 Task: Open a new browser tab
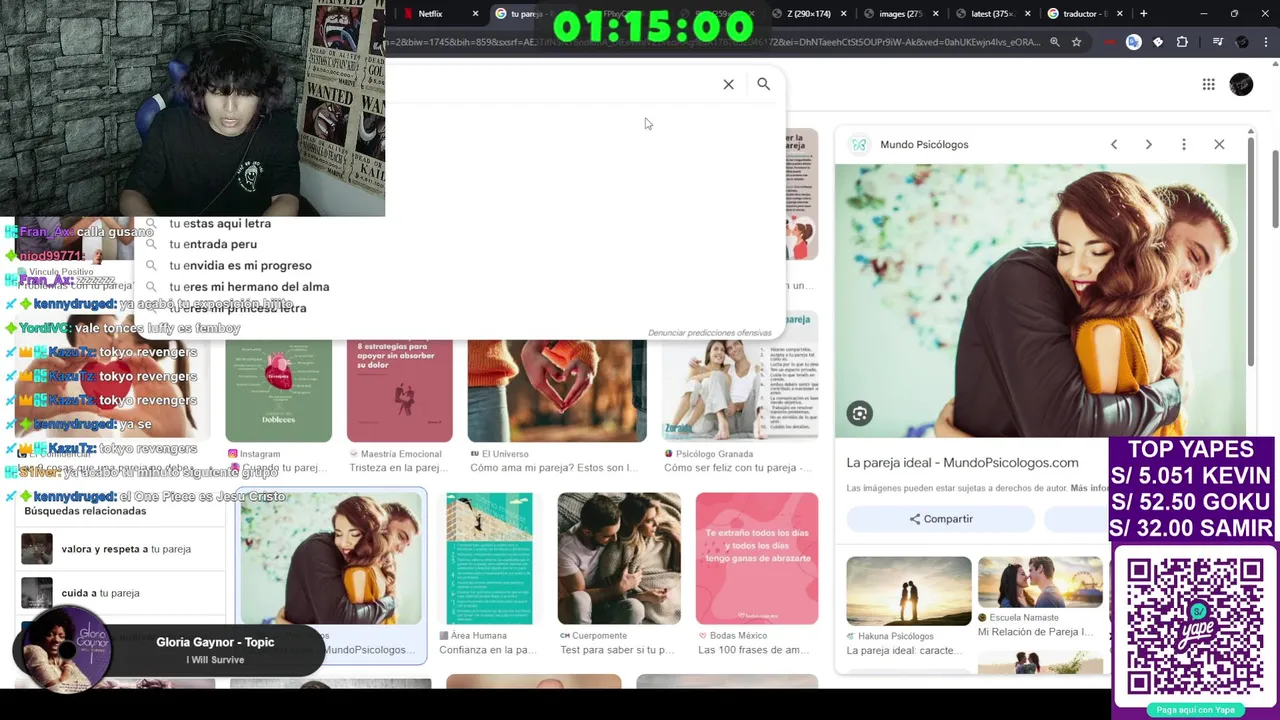[1143, 14]
